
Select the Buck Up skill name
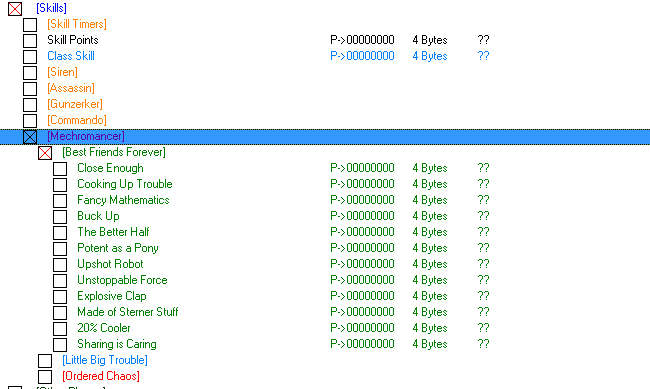[98, 216]
